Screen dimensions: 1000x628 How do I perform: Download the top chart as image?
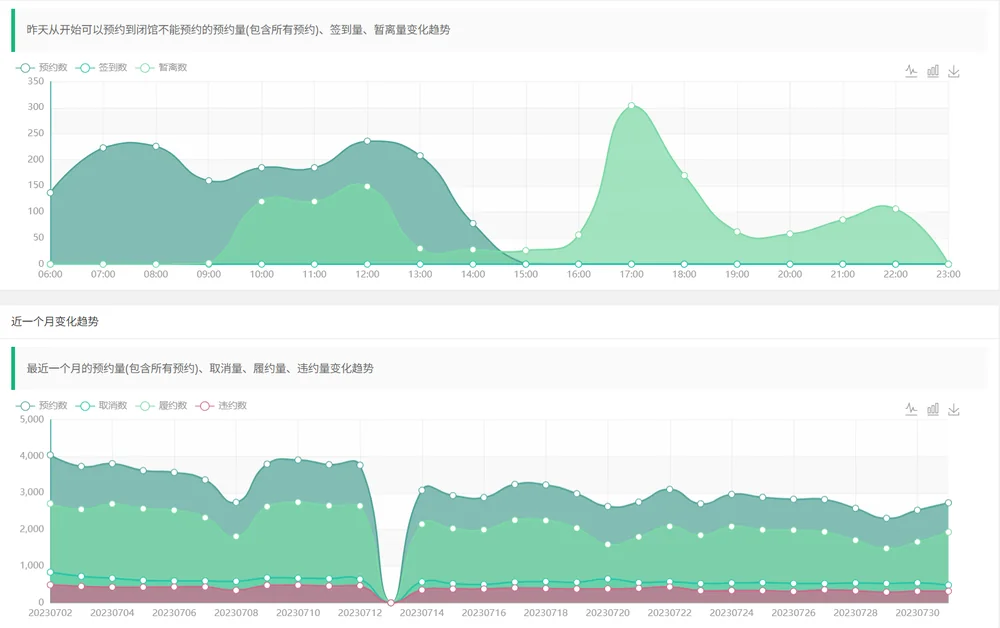coord(953,71)
